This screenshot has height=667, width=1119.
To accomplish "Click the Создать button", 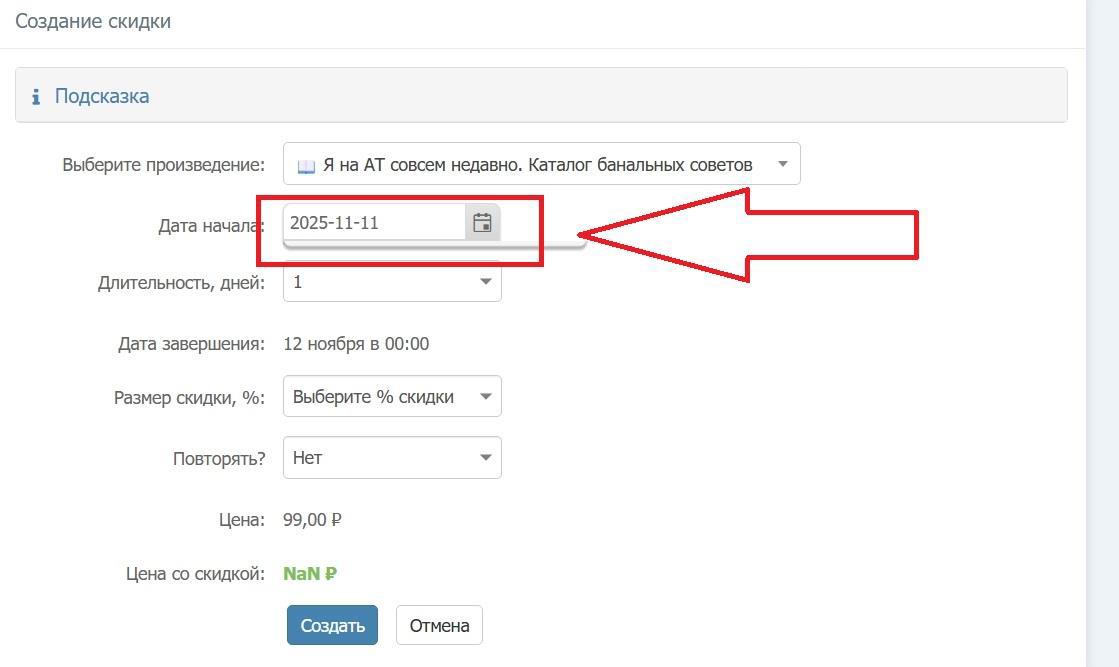I will [x=333, y=625].
